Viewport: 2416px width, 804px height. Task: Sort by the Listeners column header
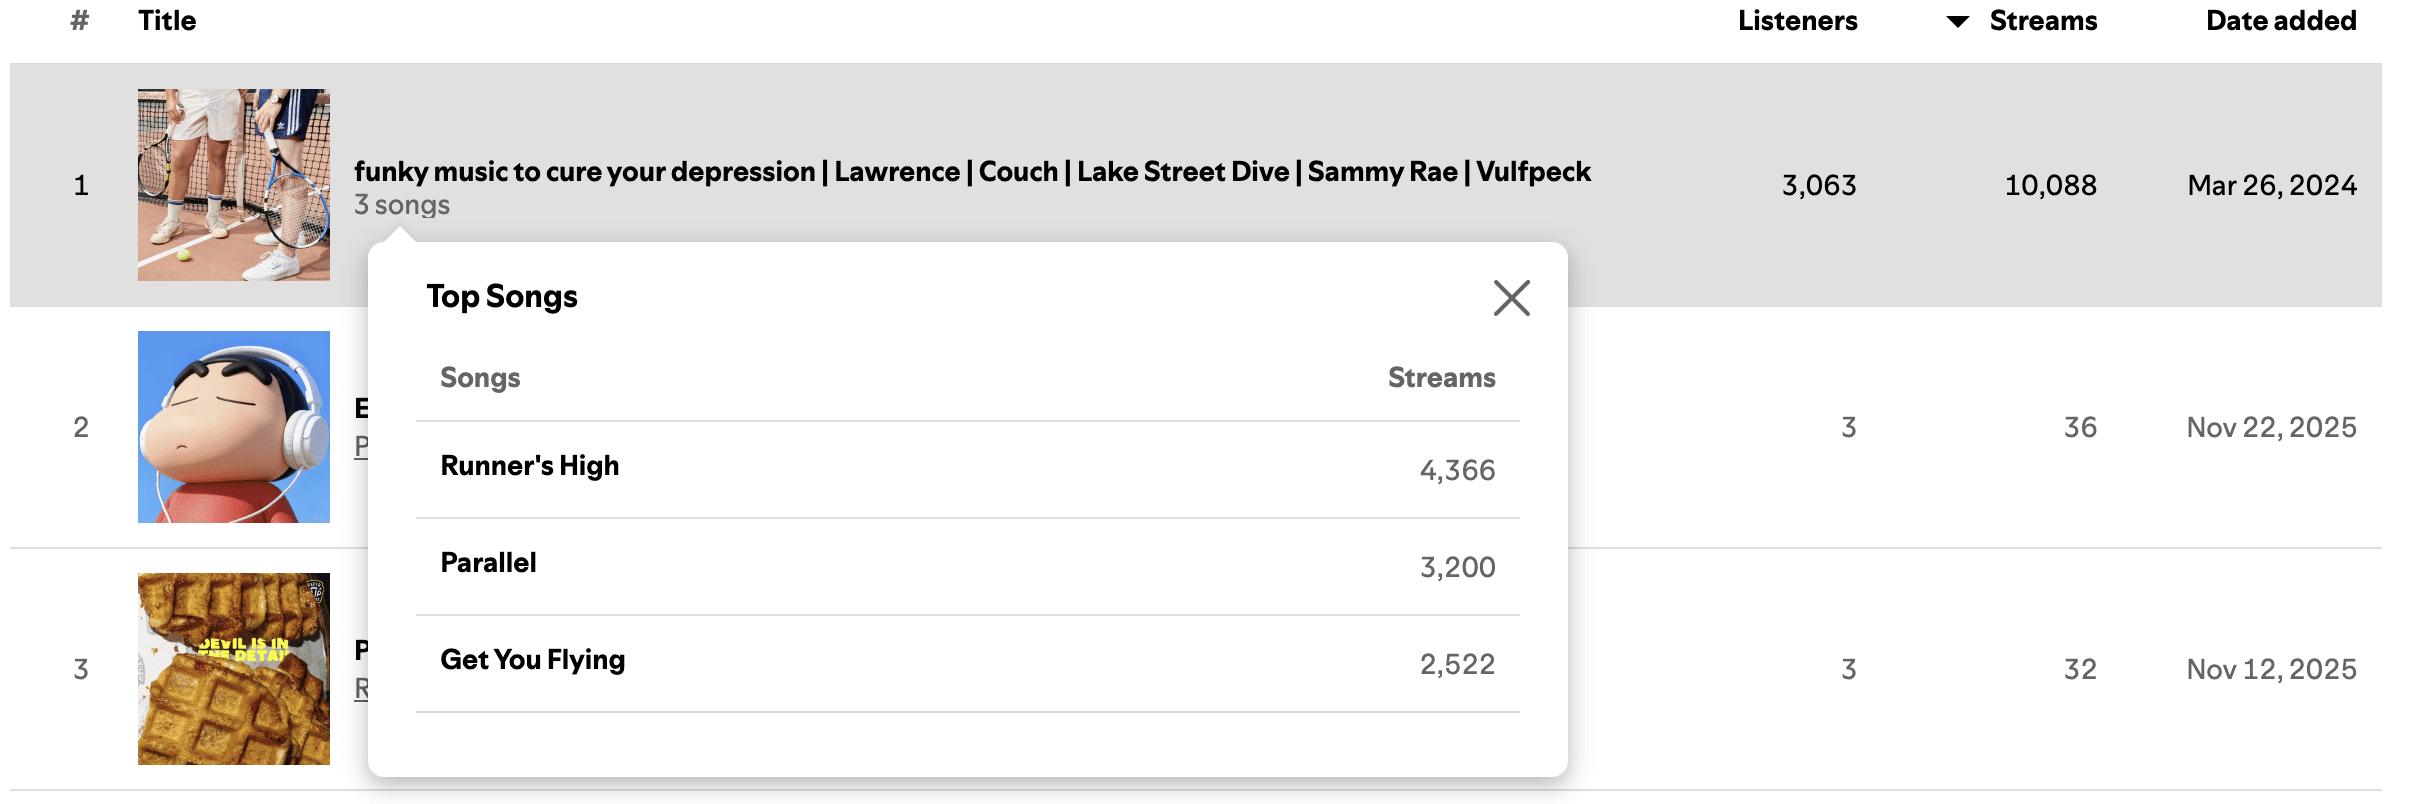(x=1797, y=21)
